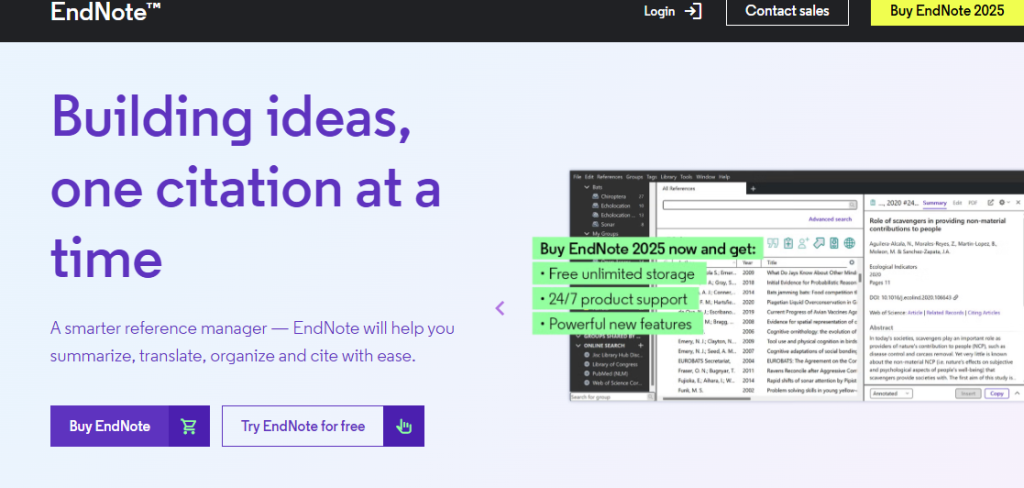Select the Edit tab in reference panel
Image resolution: width=1024 pixels, height=488 pixels.
(x=957, y=203)
